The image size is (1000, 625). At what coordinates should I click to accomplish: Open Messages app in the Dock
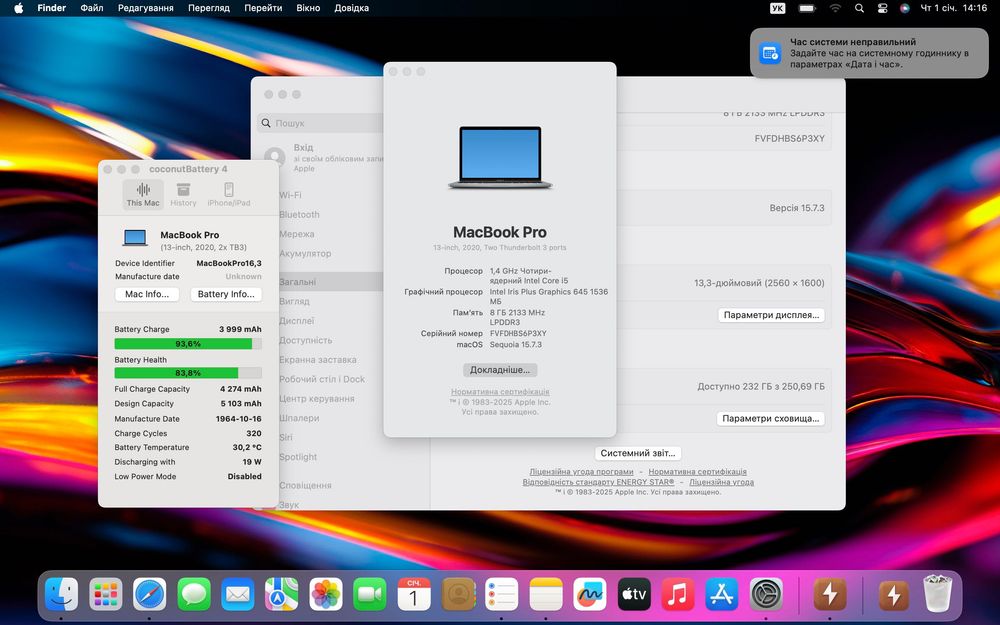(194, 594)
